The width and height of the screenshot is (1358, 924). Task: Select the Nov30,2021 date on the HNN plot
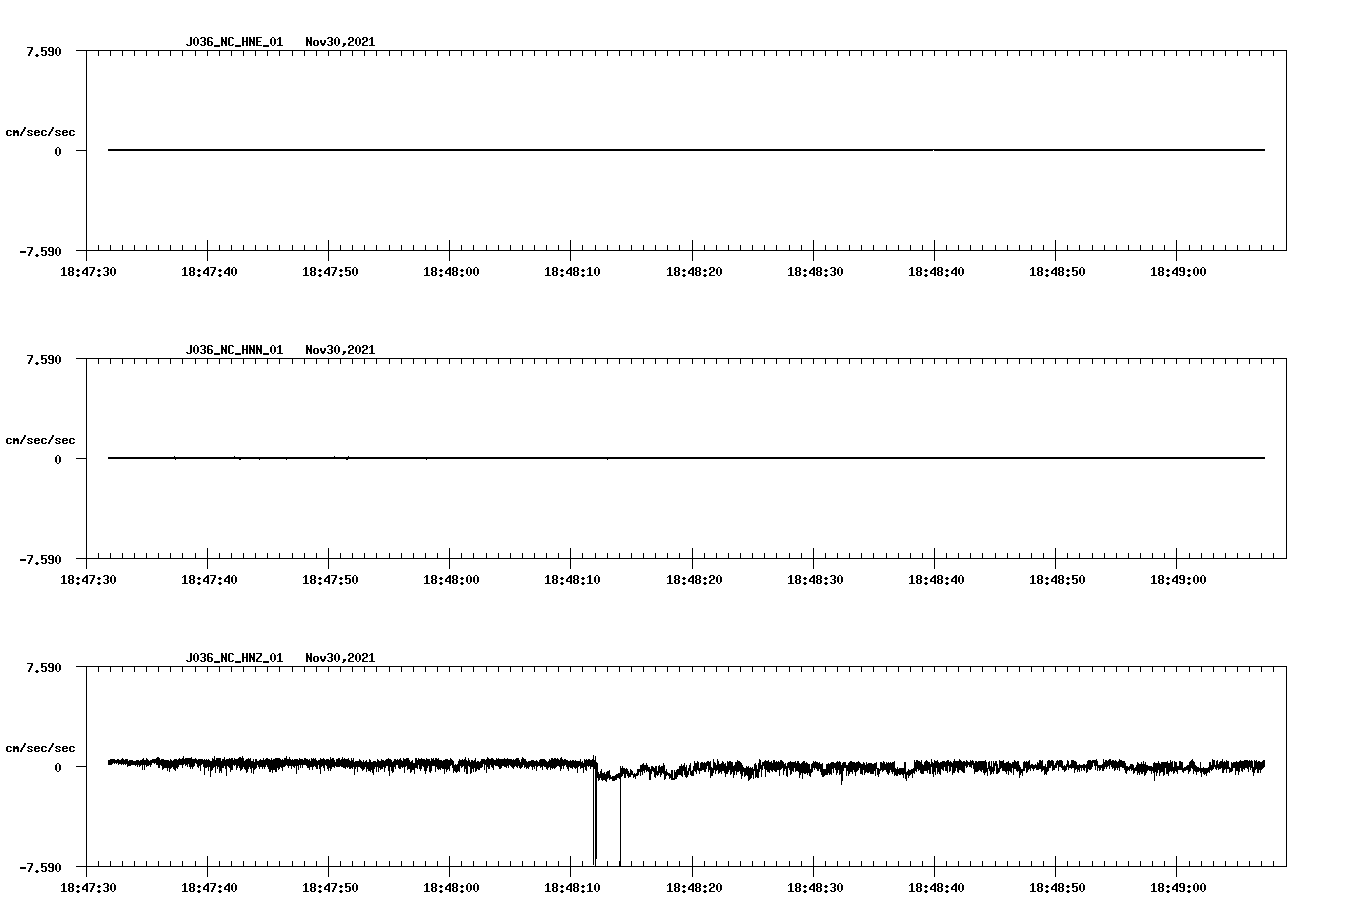coord(340,350)
